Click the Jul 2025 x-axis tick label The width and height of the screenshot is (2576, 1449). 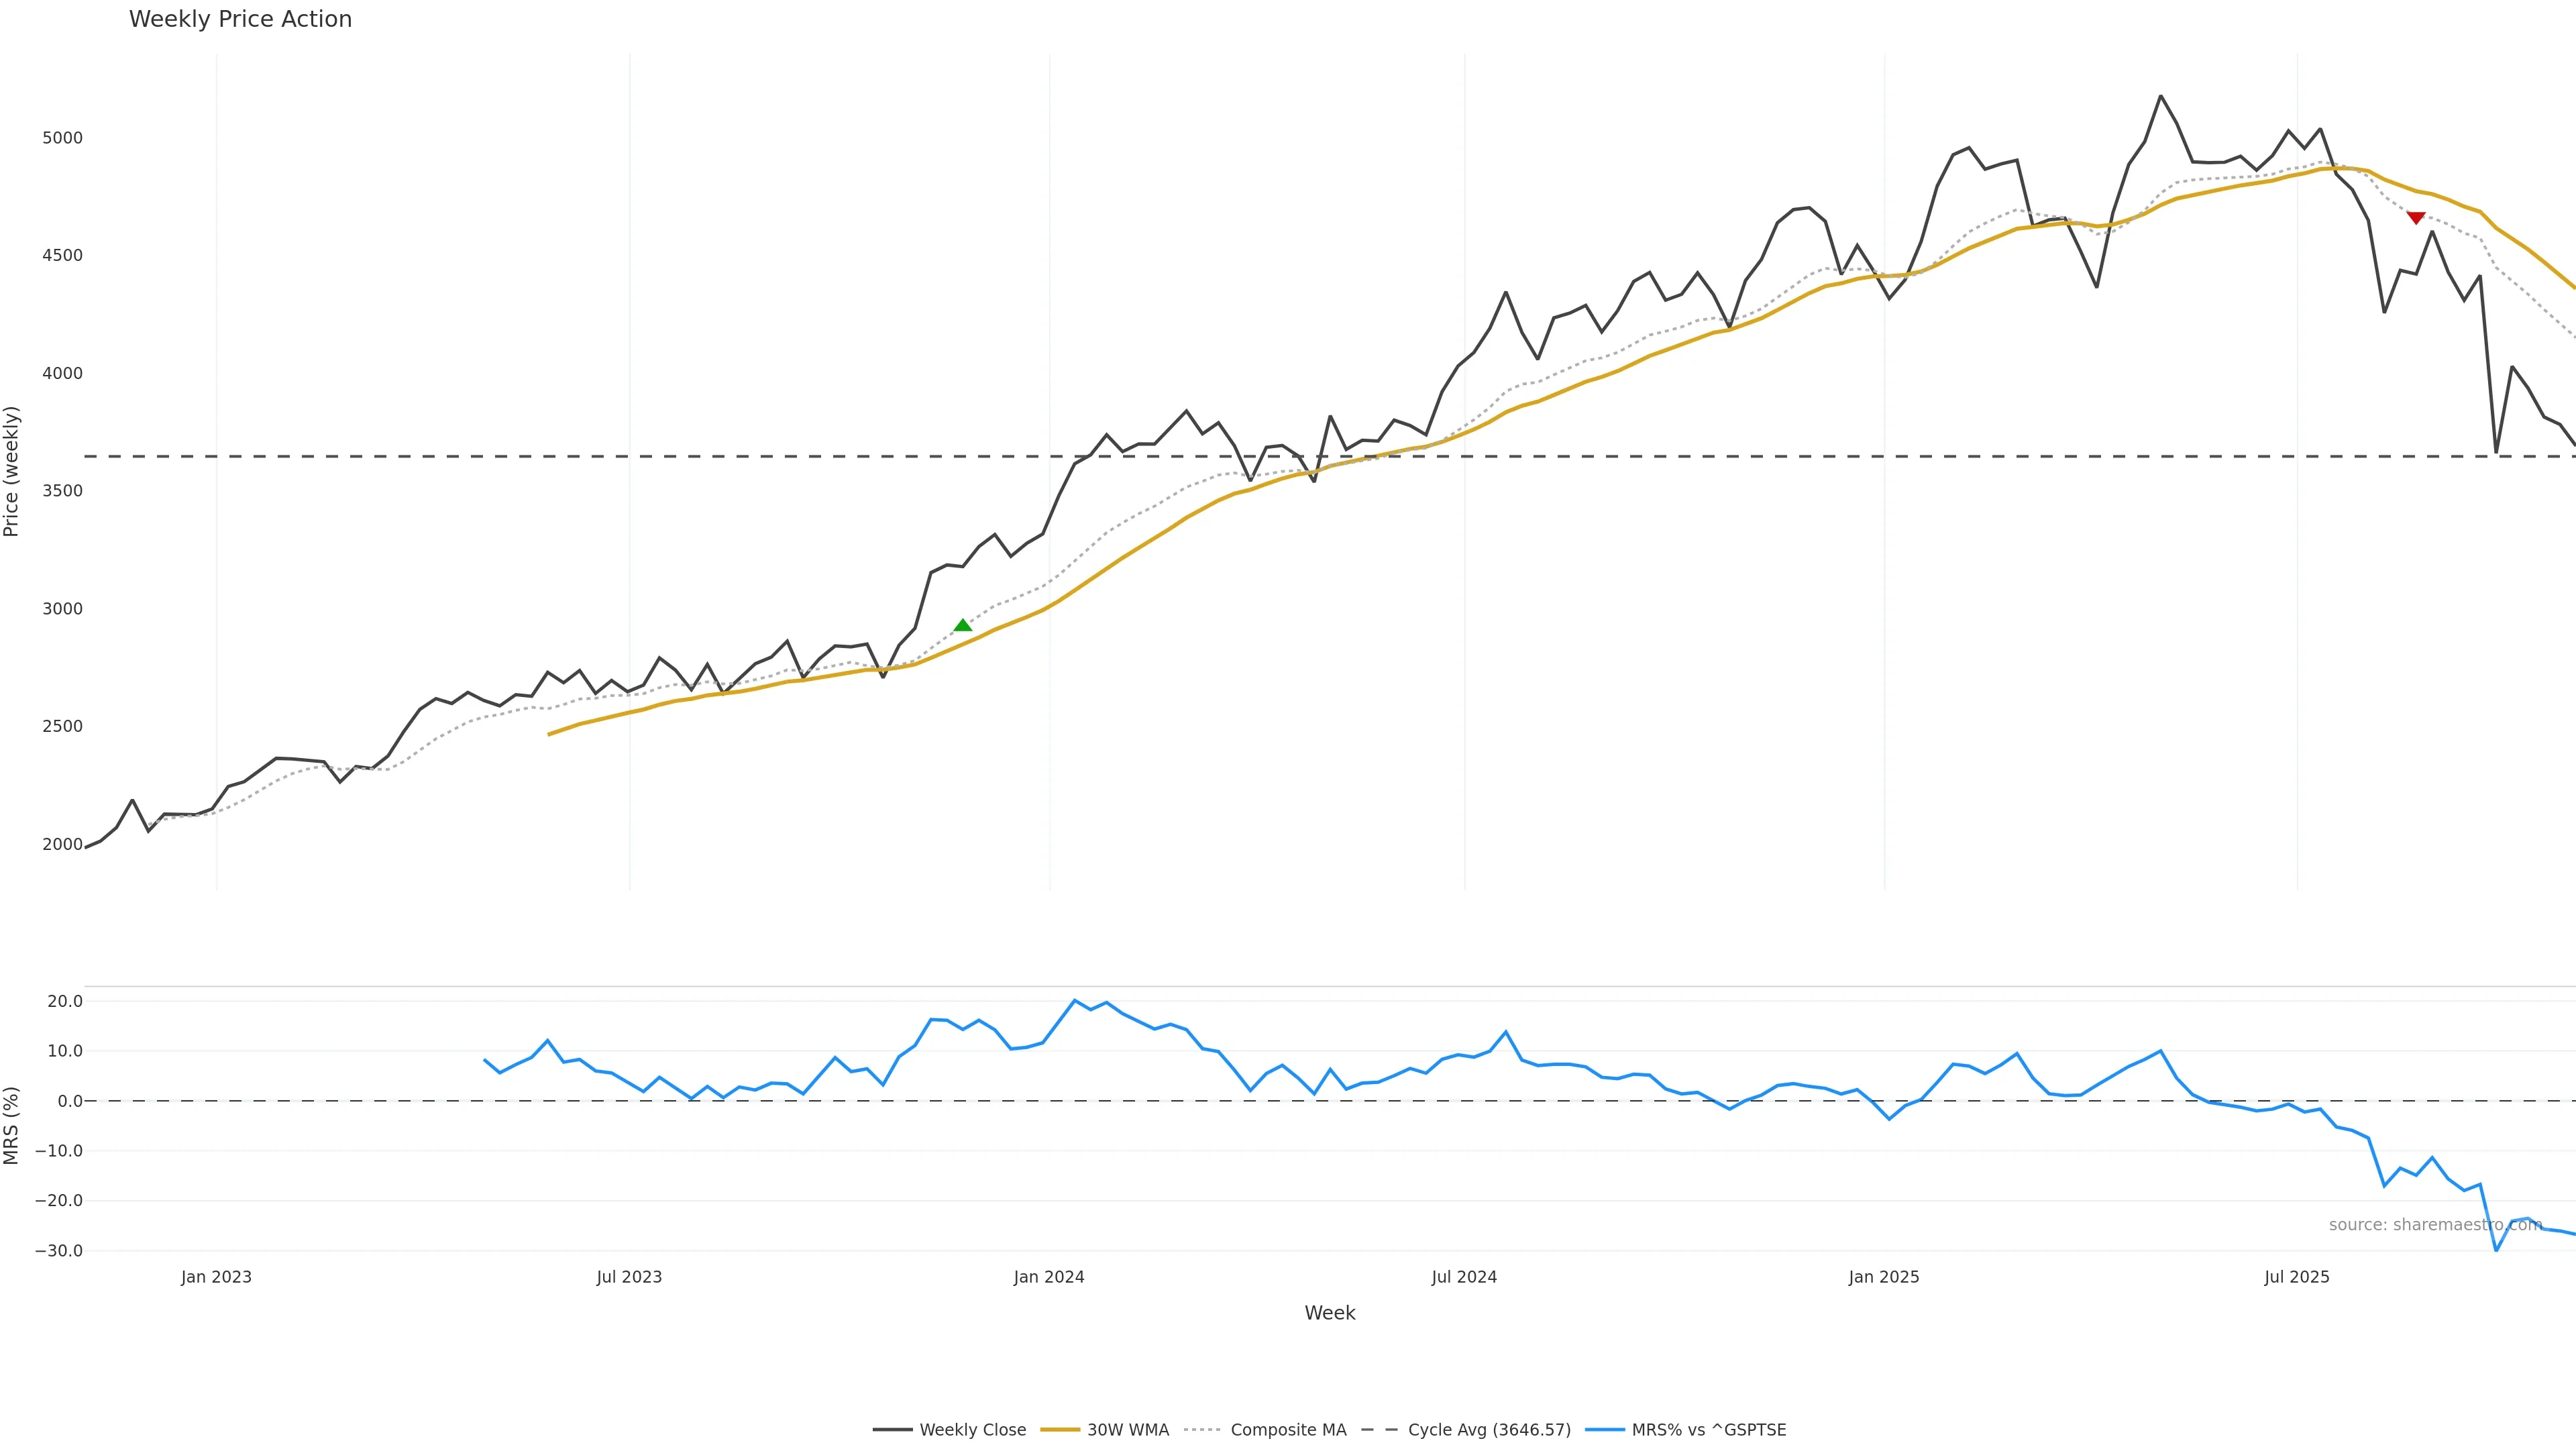pos(2297,1277)
